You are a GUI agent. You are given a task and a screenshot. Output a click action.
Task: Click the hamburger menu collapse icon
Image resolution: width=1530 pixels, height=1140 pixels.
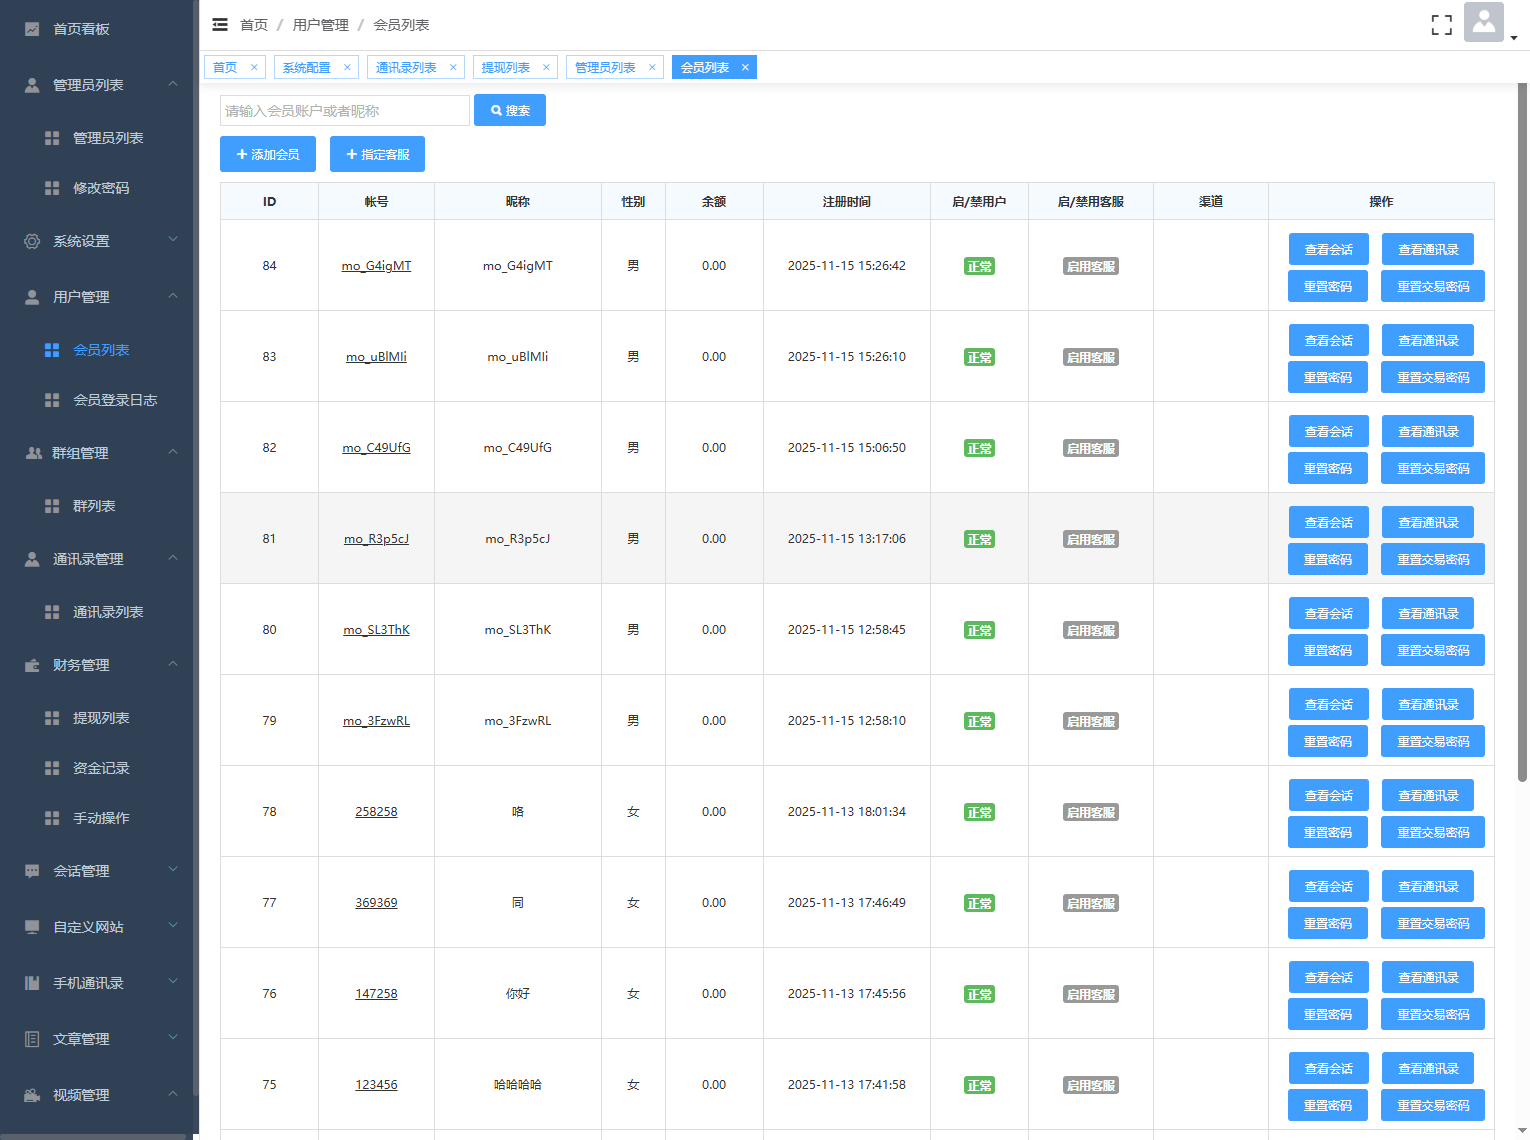click(x=220, y=25)
